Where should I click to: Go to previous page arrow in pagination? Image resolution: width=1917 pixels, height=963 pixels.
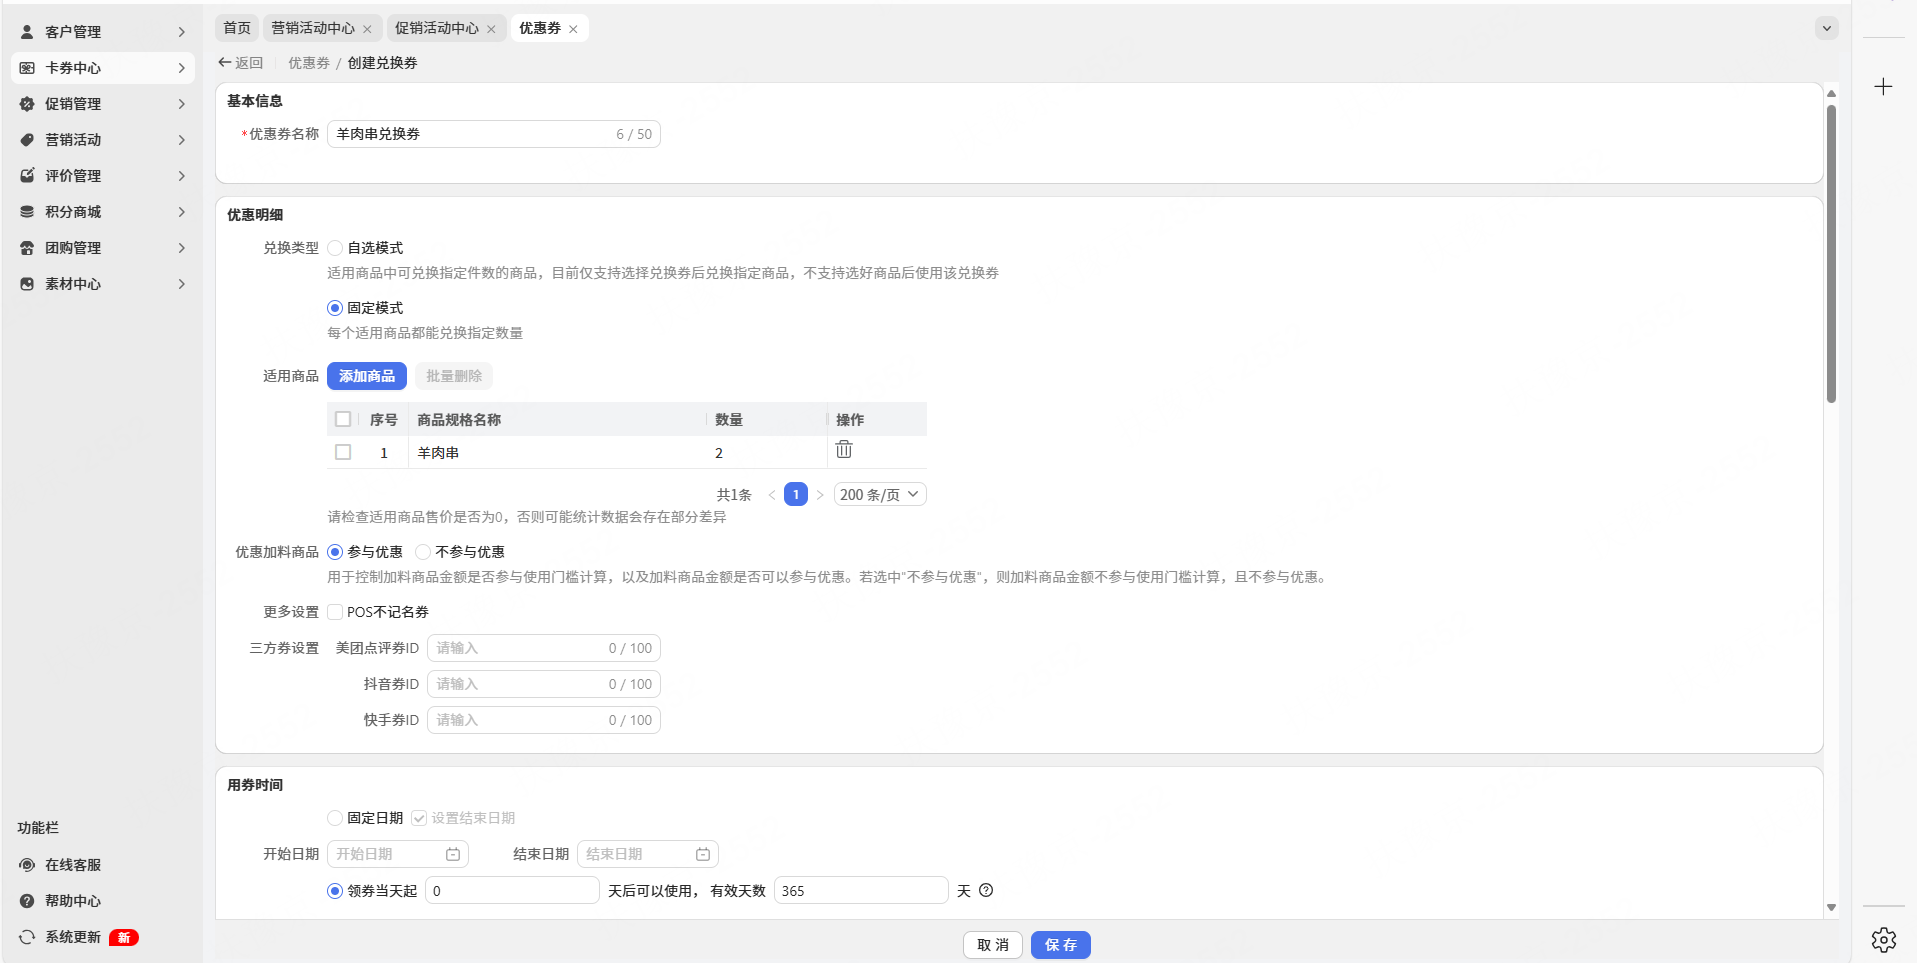pos(772,495)
